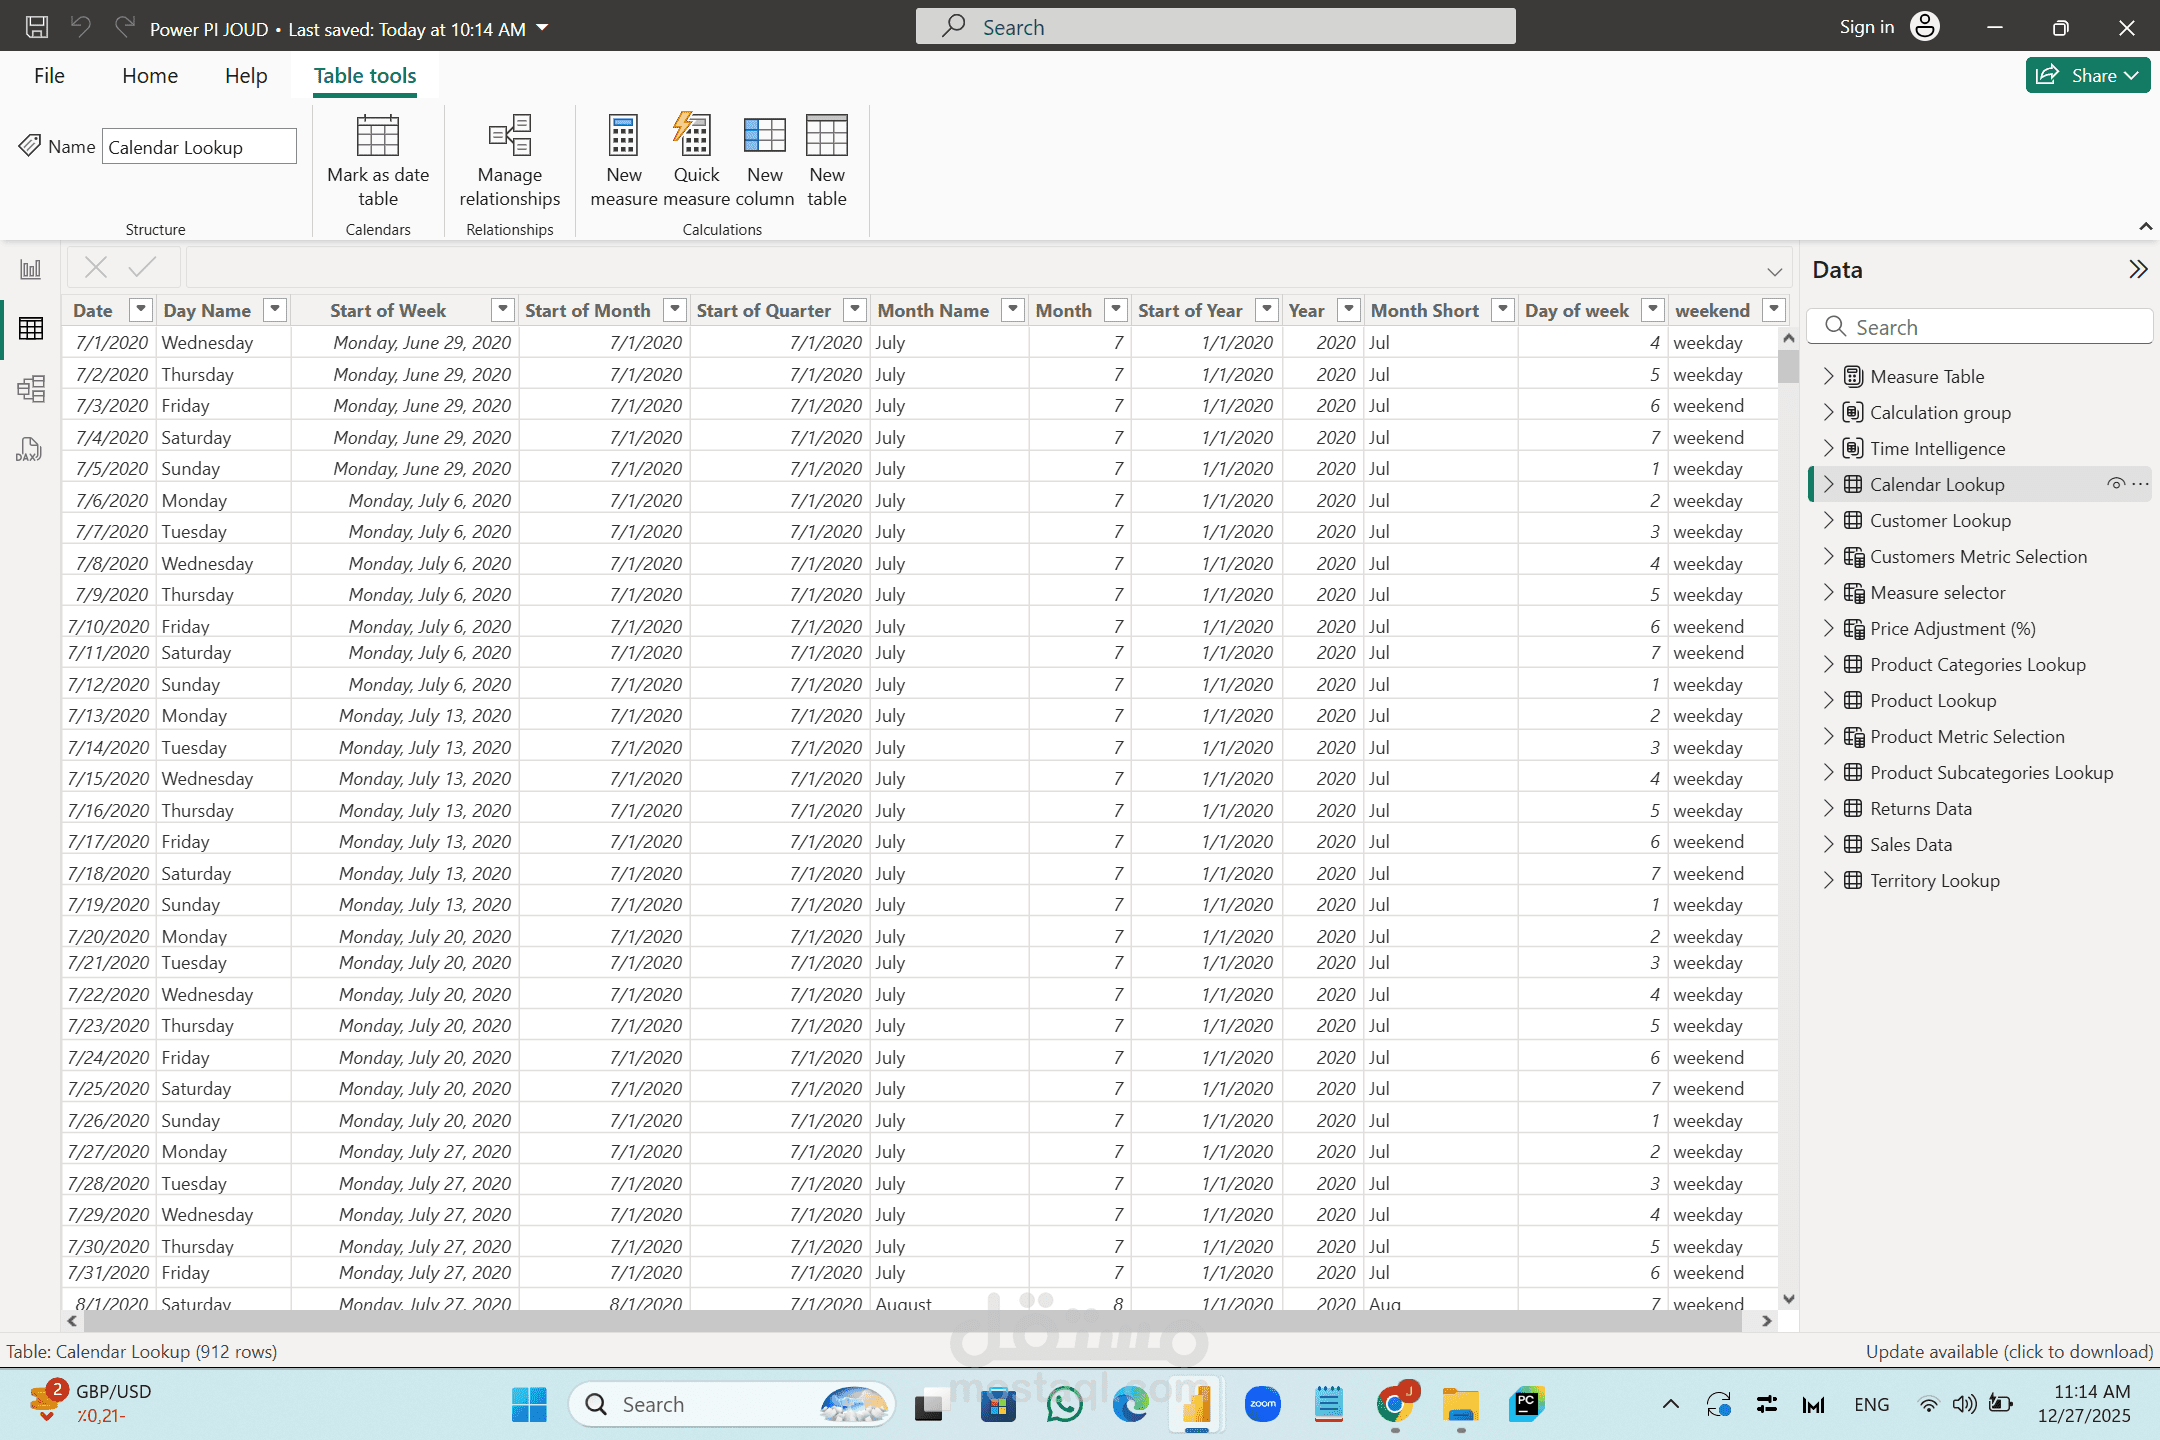Click the account profile icon
Screen dimensions: 2160x1440
[x=1924, y=27]
